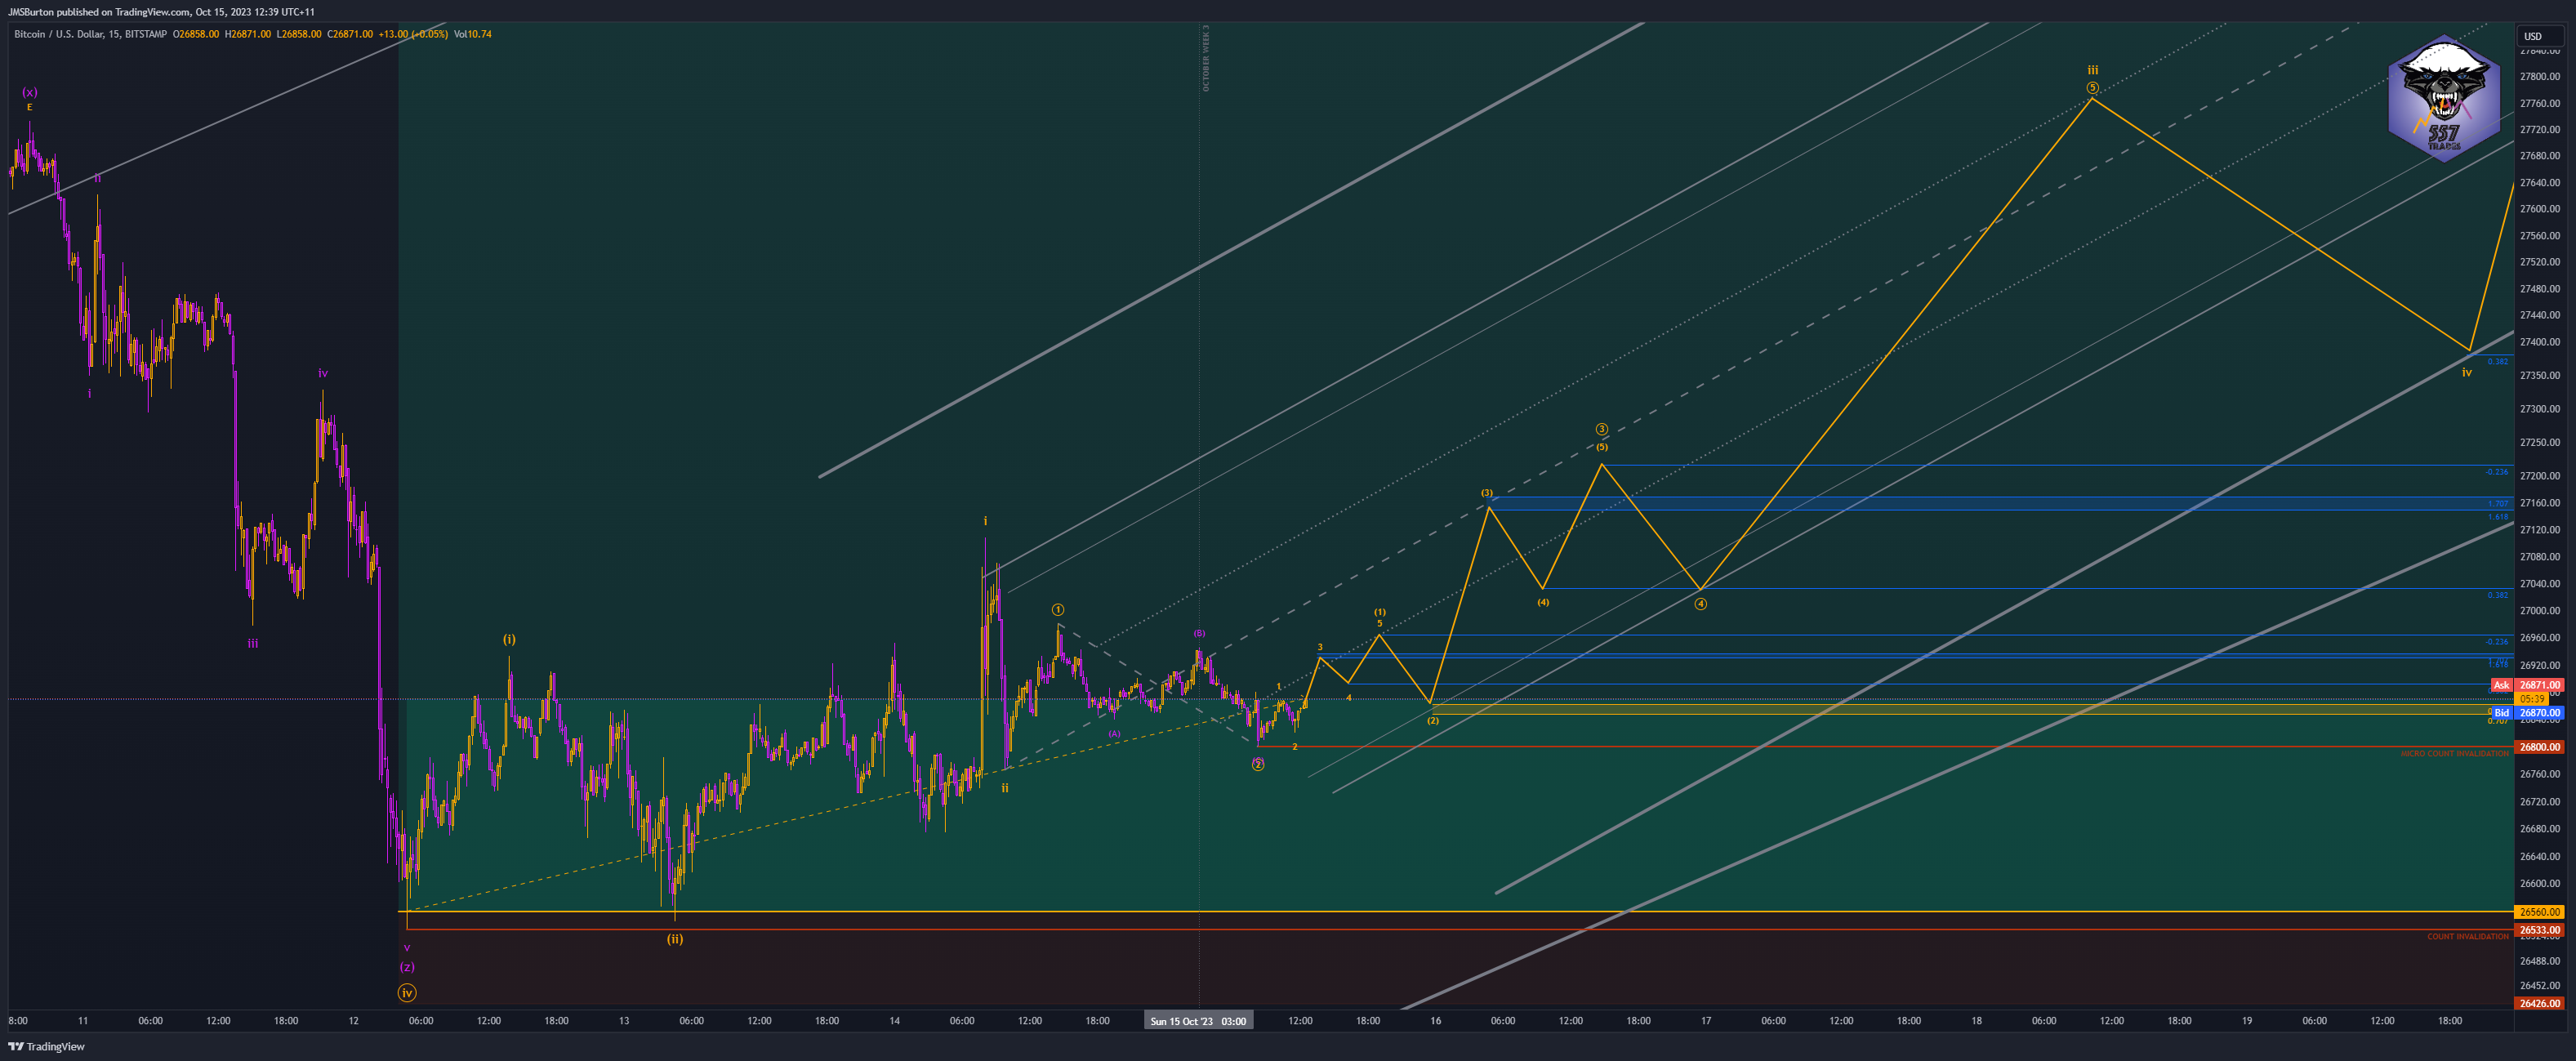2576x1061 pixels.
Task: Click the 557 Trades wolf logo
Action: click(x=2444, y=99)
